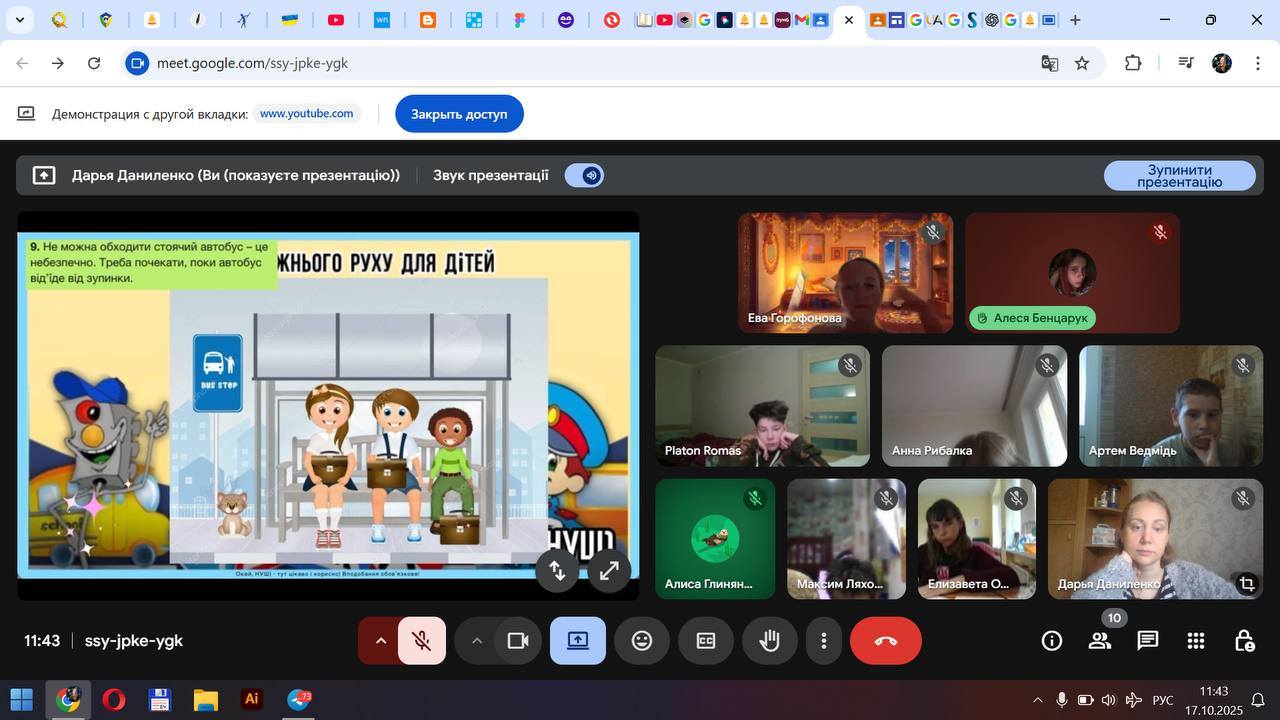This screenshot has width=1280, height=720.
Task: Open the activities grid icon
Action: 1196,641
